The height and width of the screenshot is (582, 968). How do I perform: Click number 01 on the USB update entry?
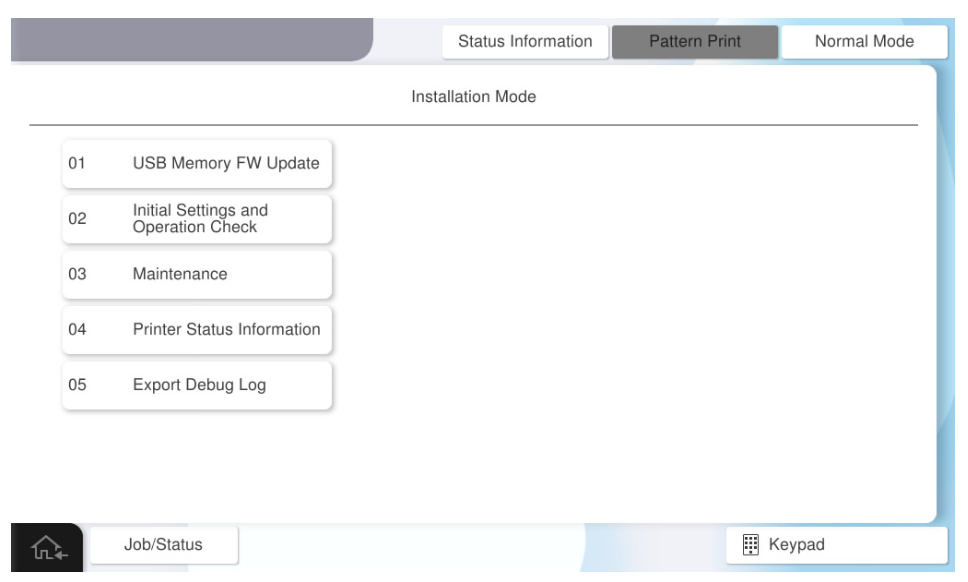[x=77, y=164]
